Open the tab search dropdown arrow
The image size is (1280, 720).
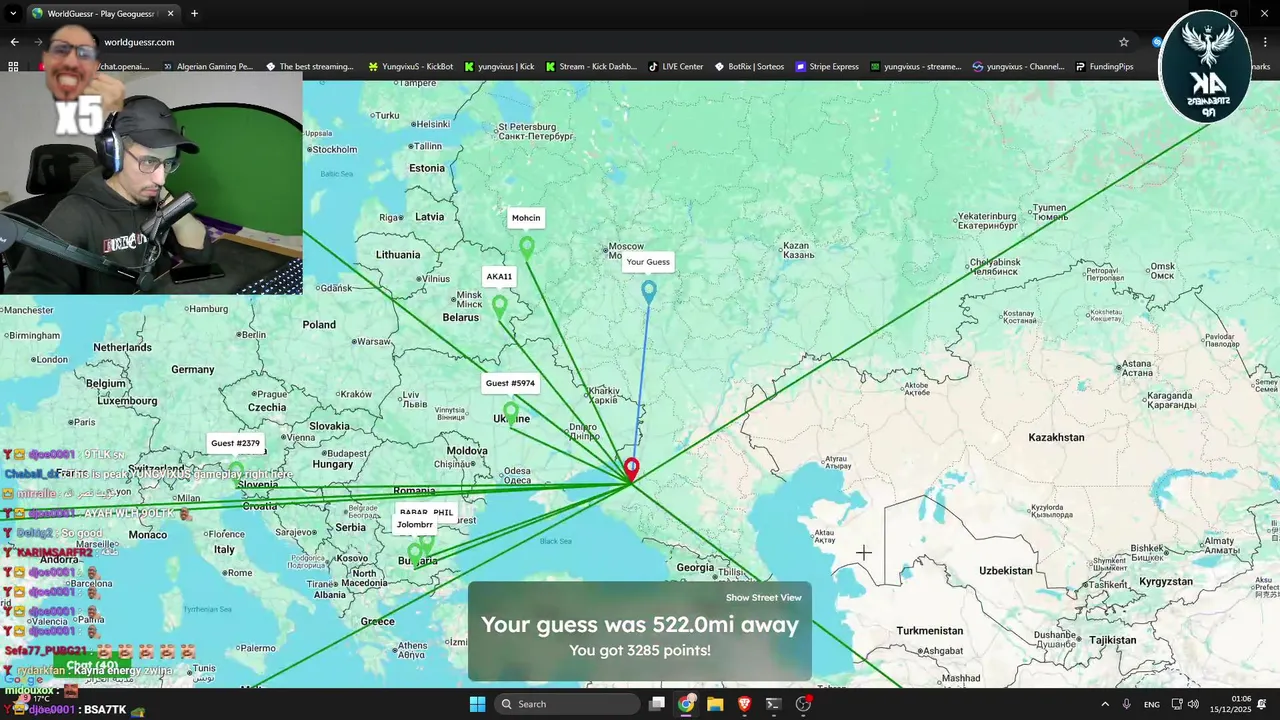pyautogui.click(x=13, y=13)
